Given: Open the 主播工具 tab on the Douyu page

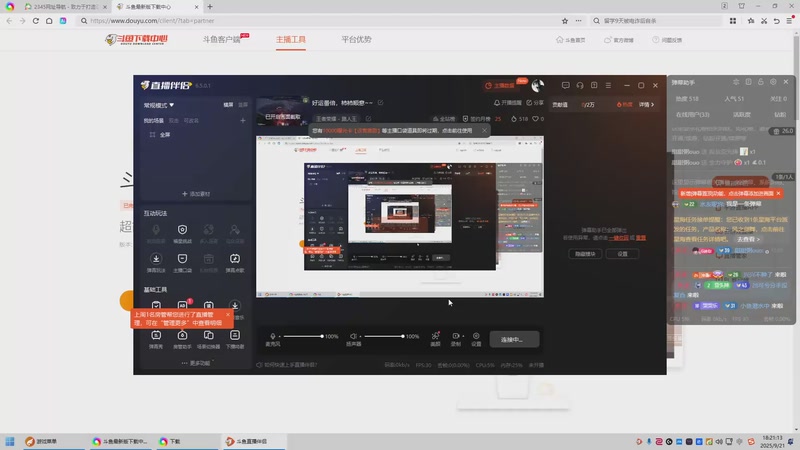Looking at the screenshot, I should [291, 40].
